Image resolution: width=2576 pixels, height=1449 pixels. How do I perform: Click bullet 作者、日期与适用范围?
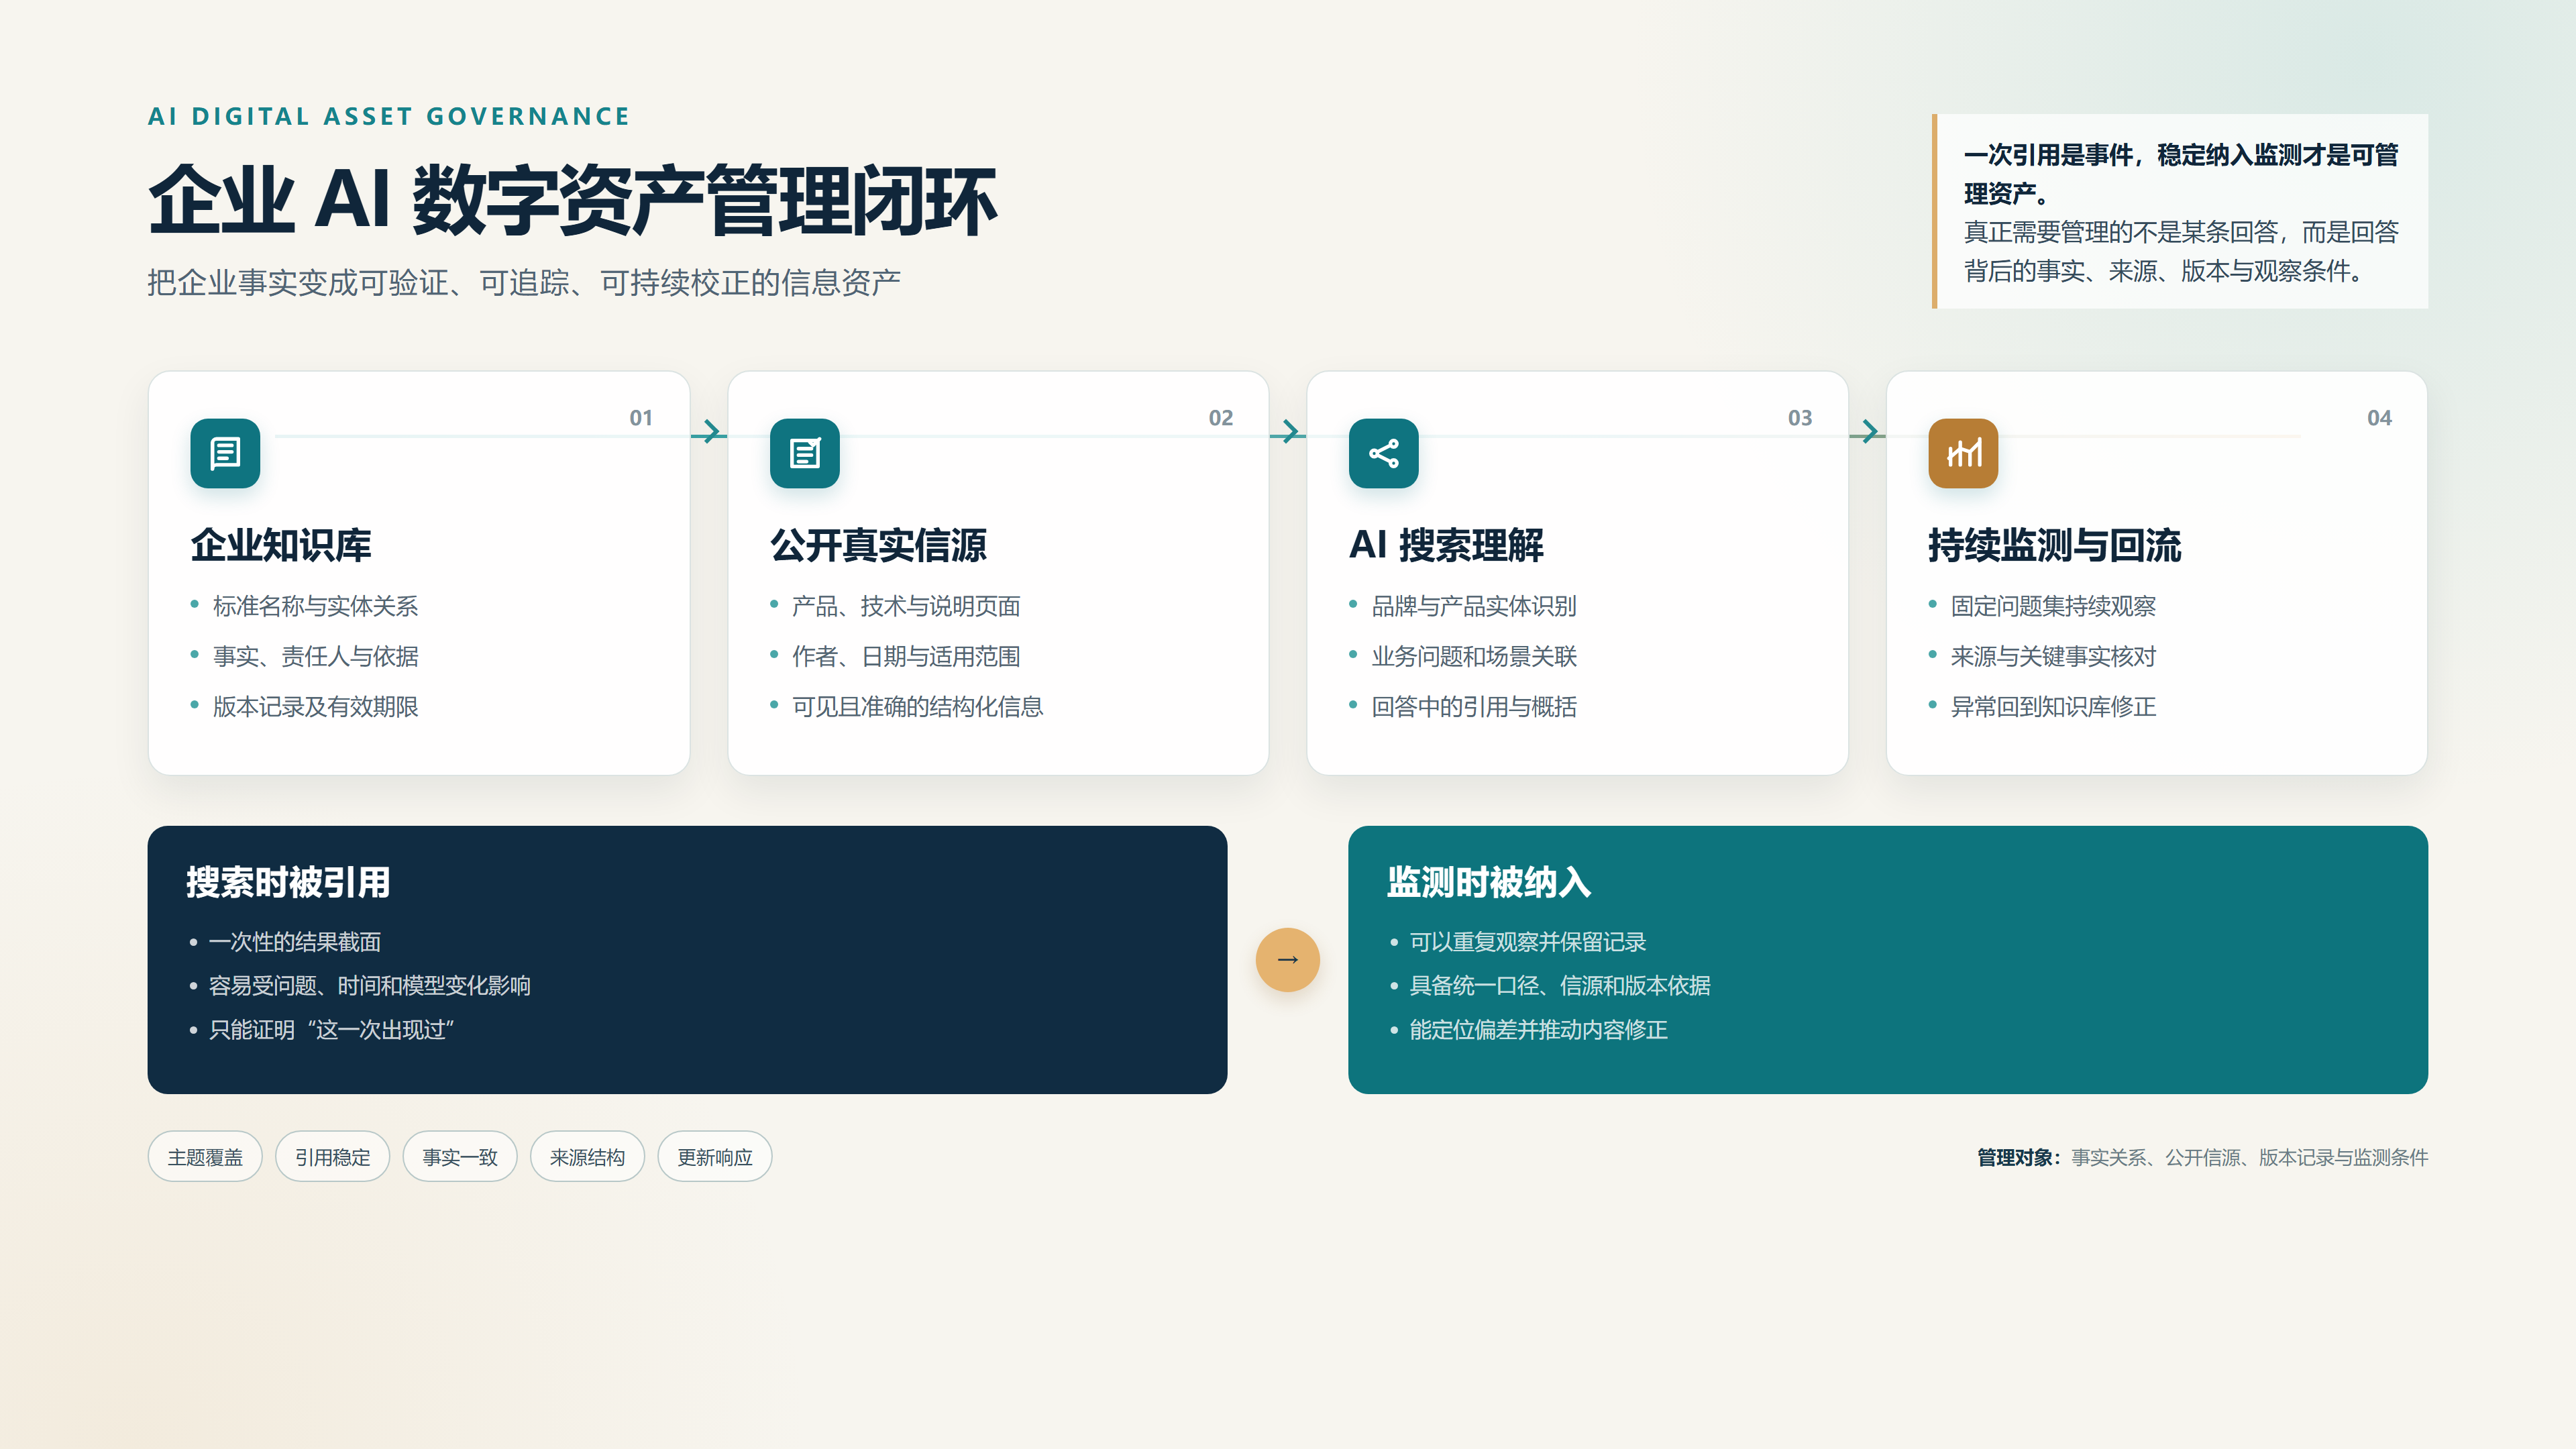[x=906, y=656]
